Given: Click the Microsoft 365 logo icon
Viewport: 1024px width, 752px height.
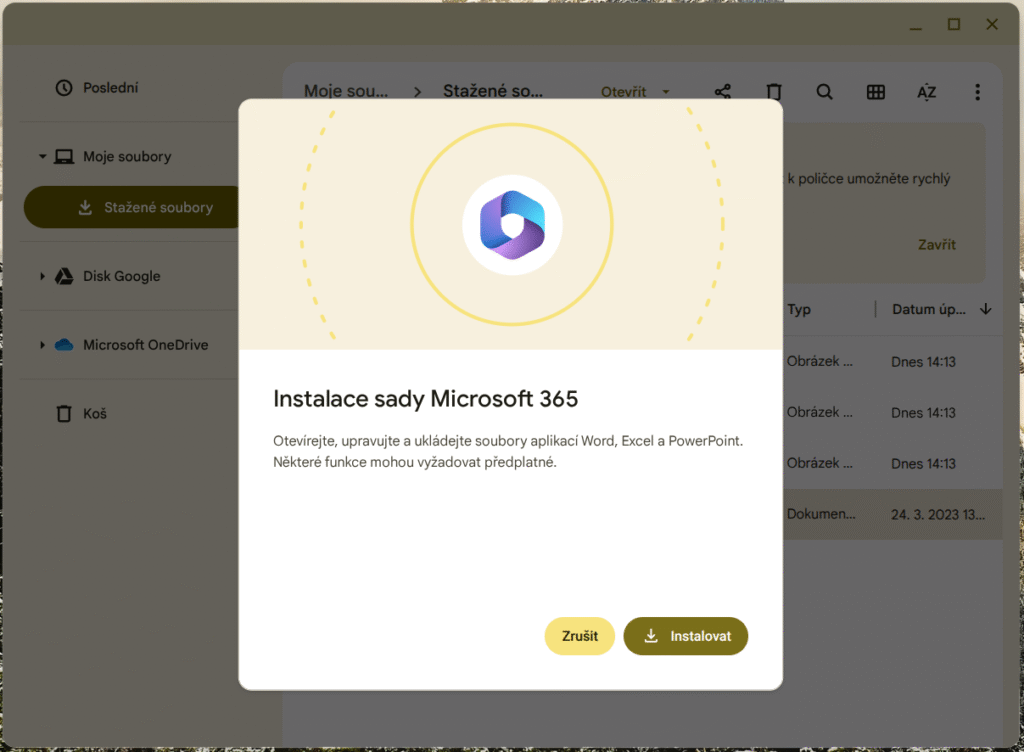Looking at the screenshot, I should (511, 224).
